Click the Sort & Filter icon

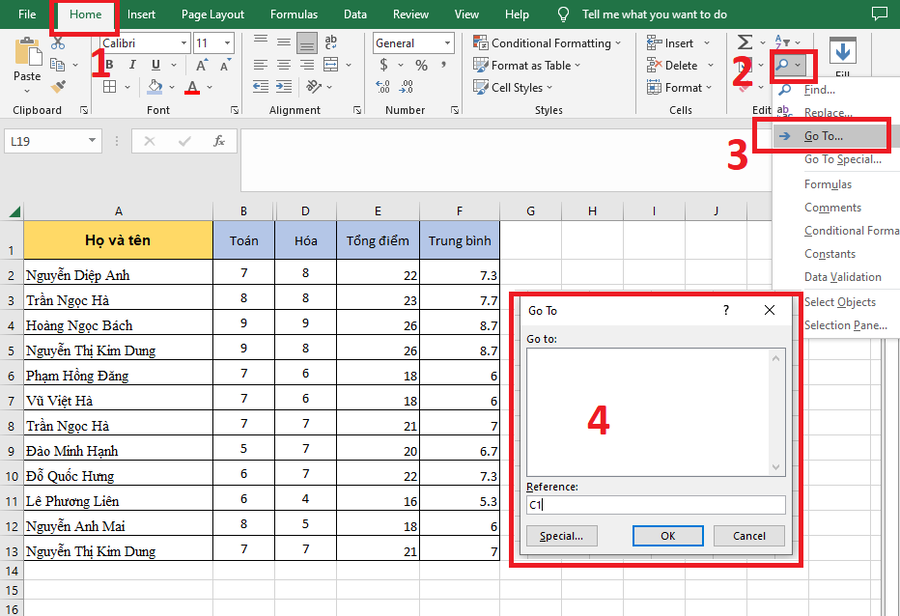tap(782, 42)
